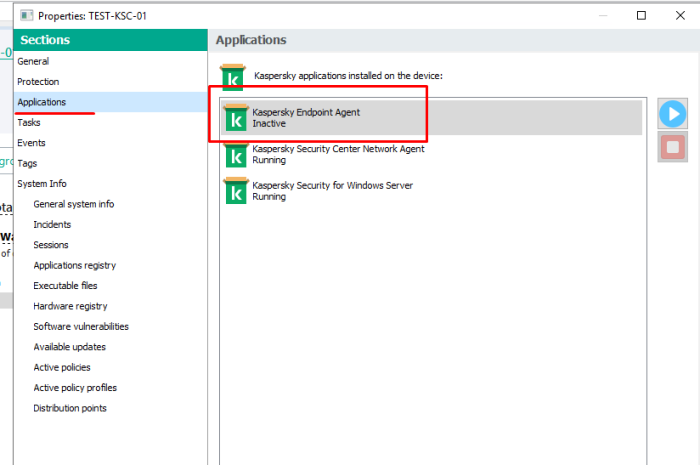Open the Distribution points subsection
Viewport: 700px width, 465px height.
pos(70,408)
